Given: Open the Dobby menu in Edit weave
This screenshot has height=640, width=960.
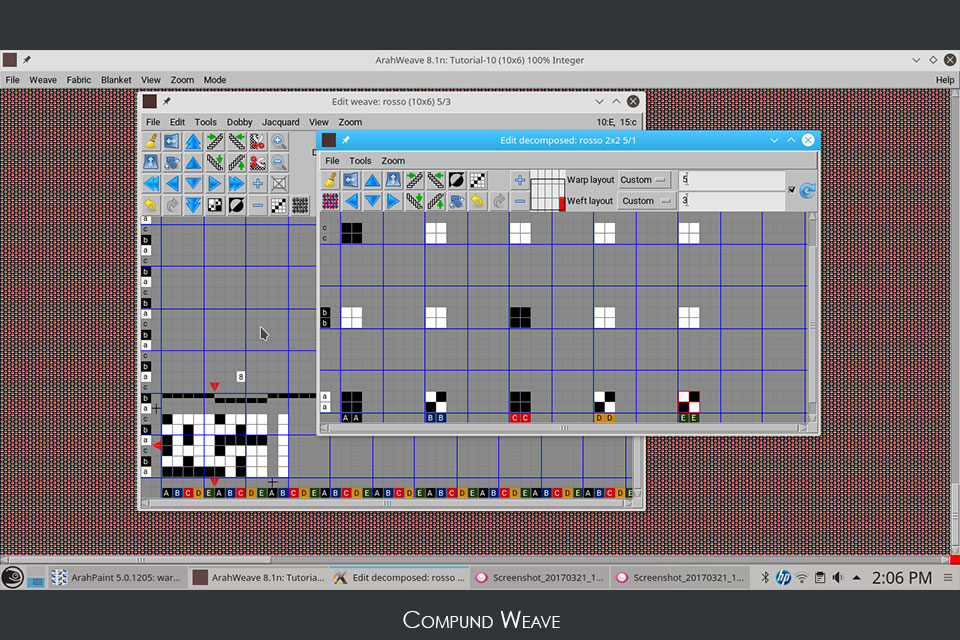Looking at the screenshot, I should point(239,122).
